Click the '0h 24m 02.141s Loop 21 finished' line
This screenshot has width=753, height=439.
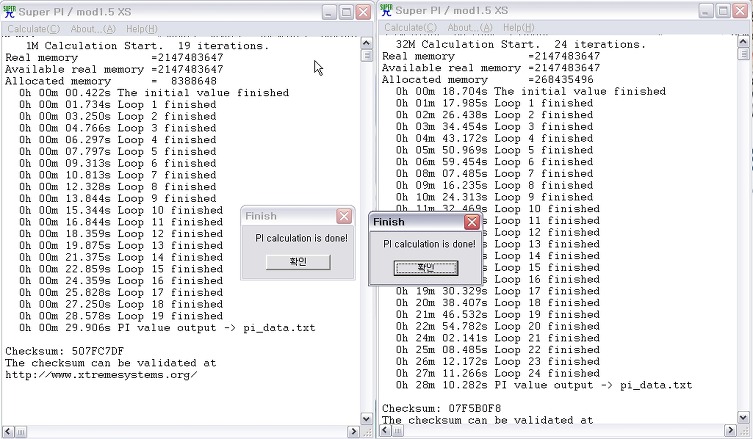pos(498,338)
